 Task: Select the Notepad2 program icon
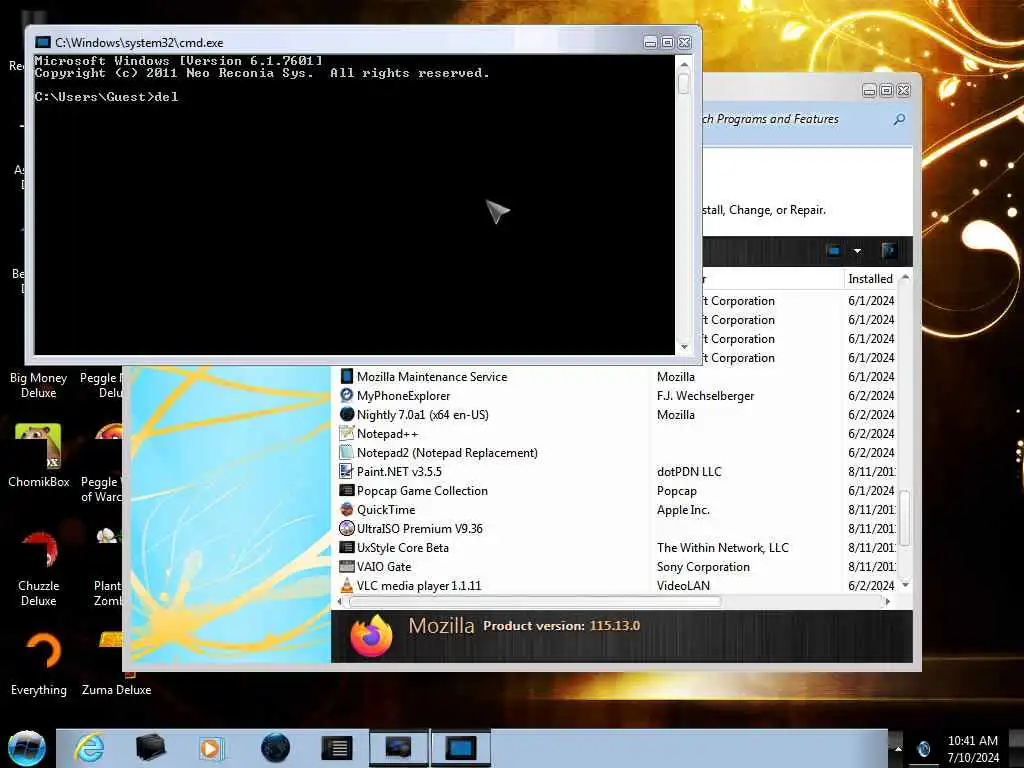347,453
